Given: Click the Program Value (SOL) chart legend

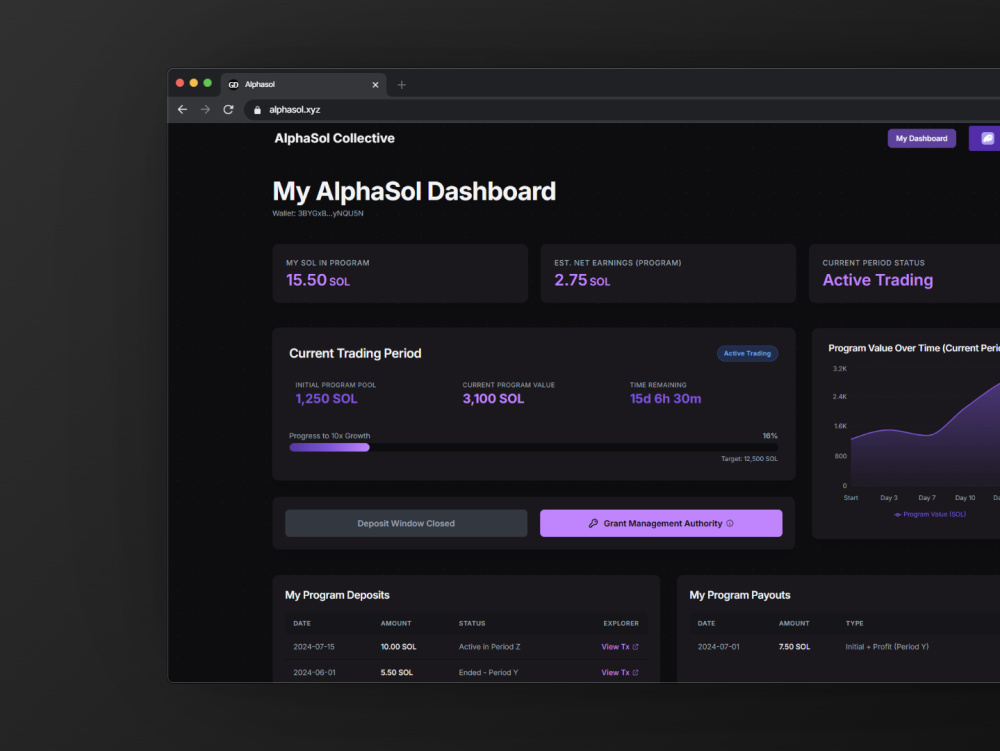Looking at the screenshot, I should [930, 514].
